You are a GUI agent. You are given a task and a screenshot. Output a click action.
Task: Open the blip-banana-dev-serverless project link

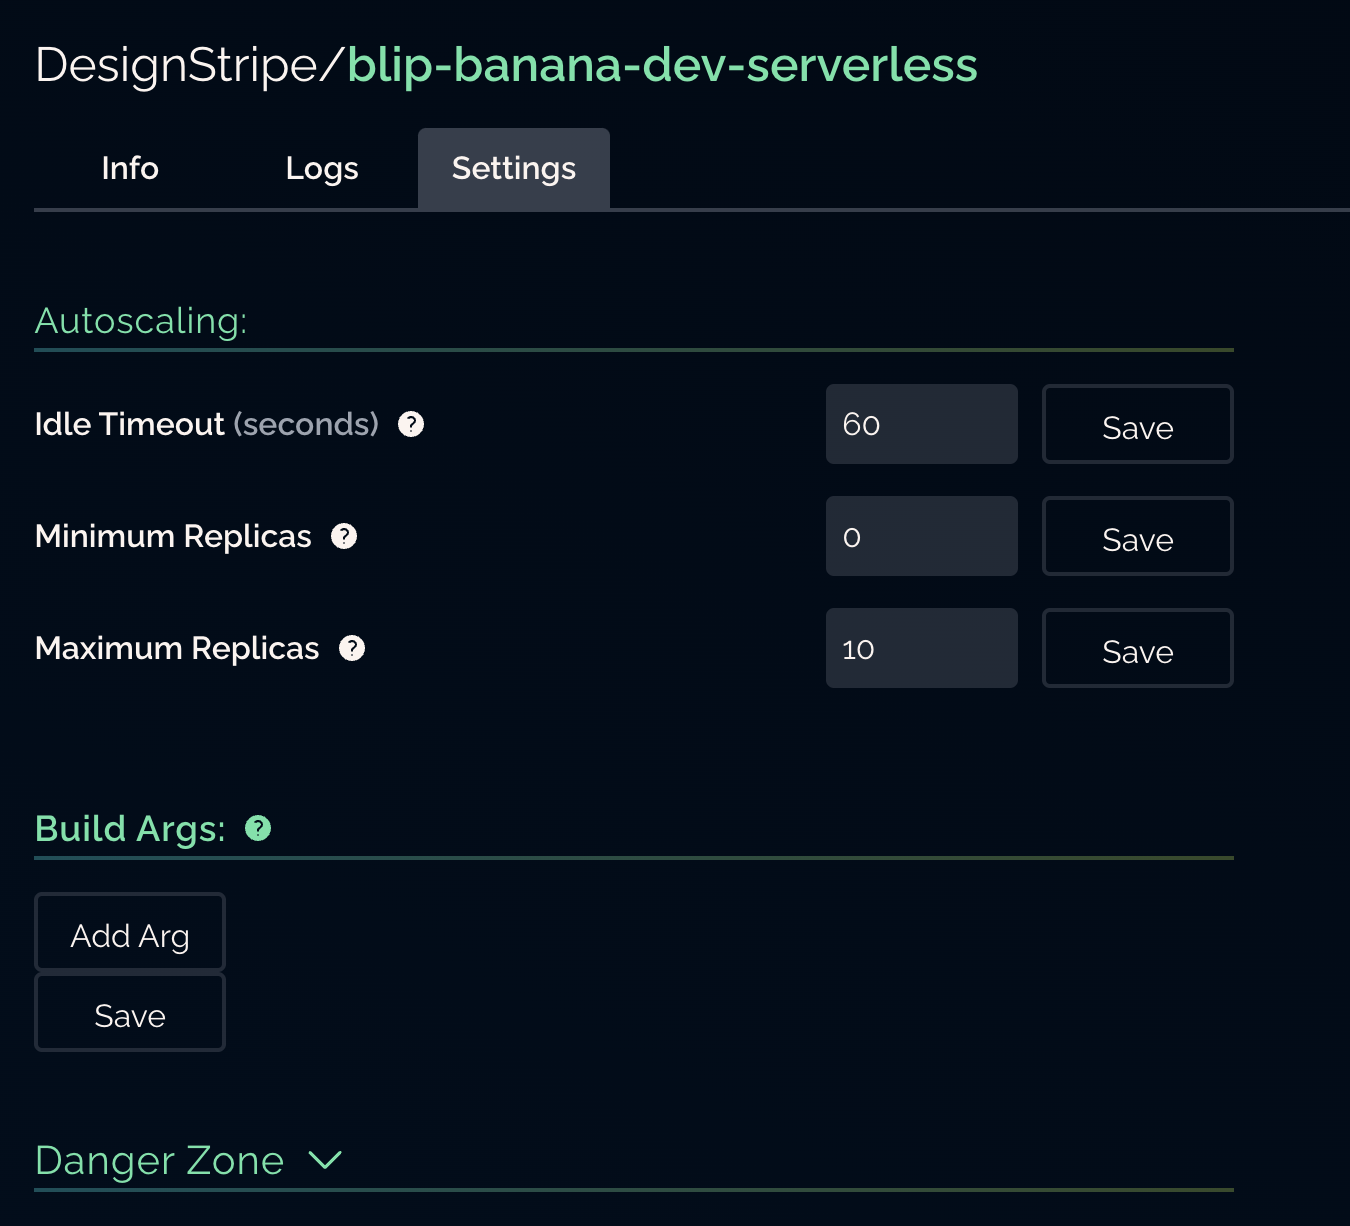[x=662, y=65]
